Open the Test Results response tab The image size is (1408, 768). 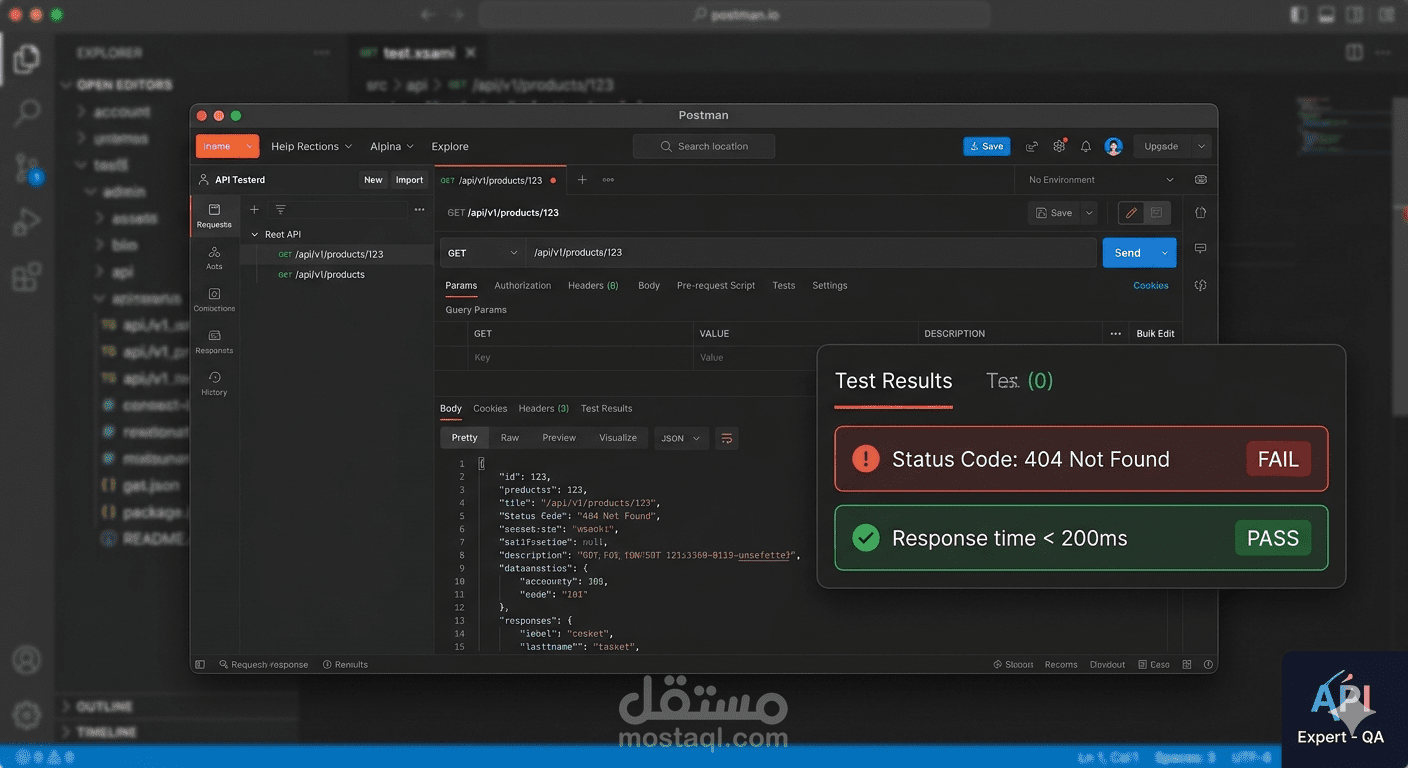pos(606,408)
